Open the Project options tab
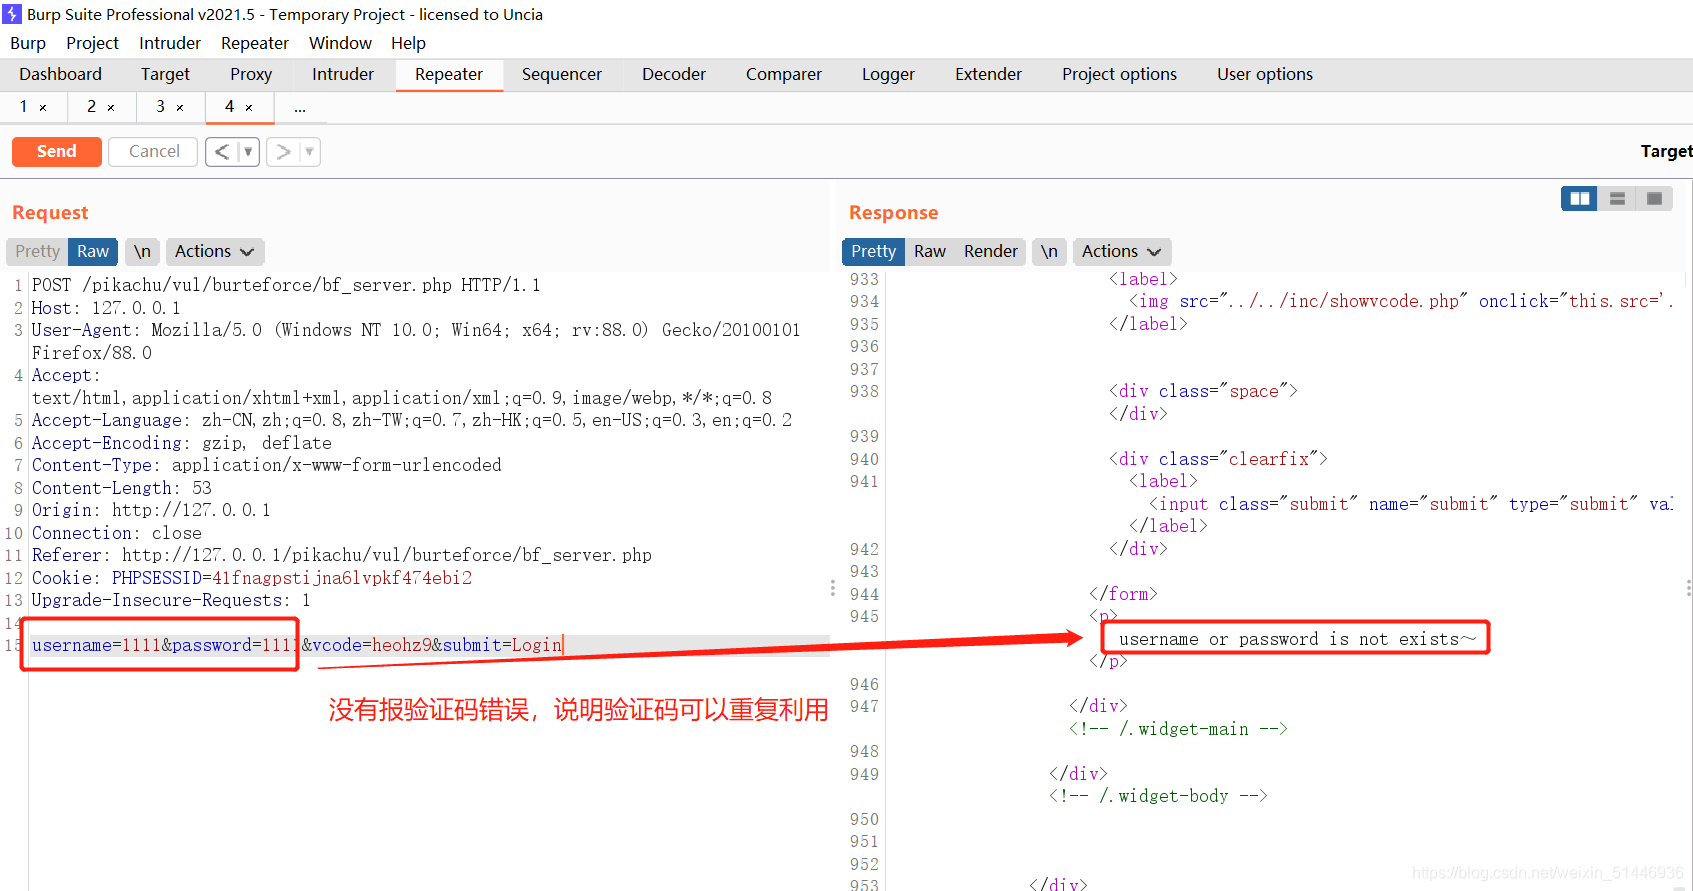 tap(1119, 74)
